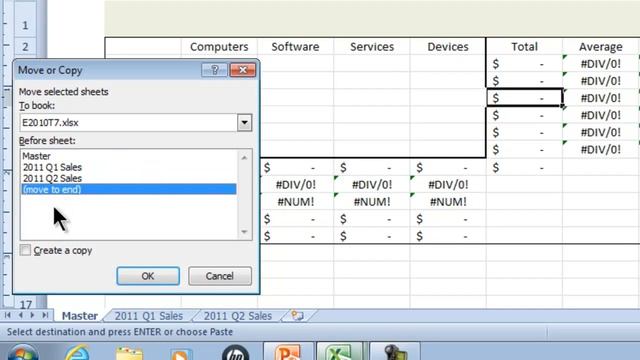Open the Windows Start button
Image resolution: width=640 pixels, height=360 pixels.
click(x=22, y=352)
